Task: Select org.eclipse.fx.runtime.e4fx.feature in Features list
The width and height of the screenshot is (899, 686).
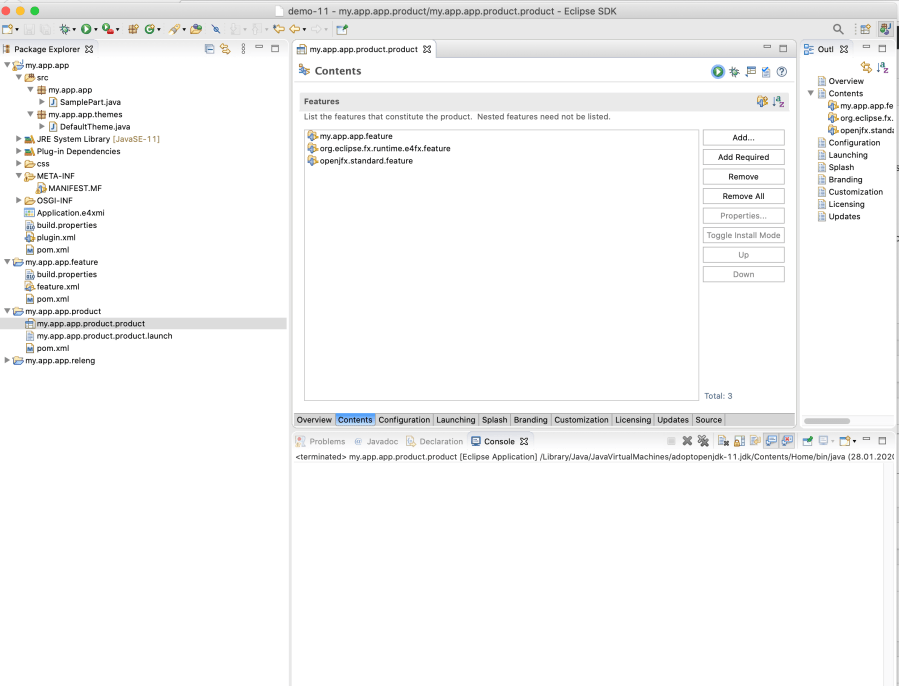Action: pyautogui.click(x=384, y=148)
